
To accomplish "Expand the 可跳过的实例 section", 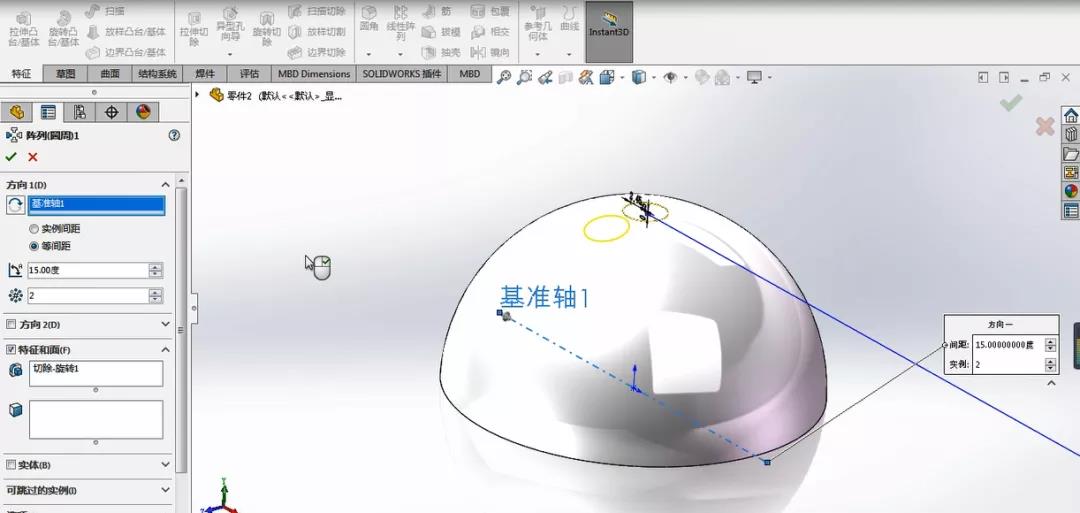I will 165,490.
